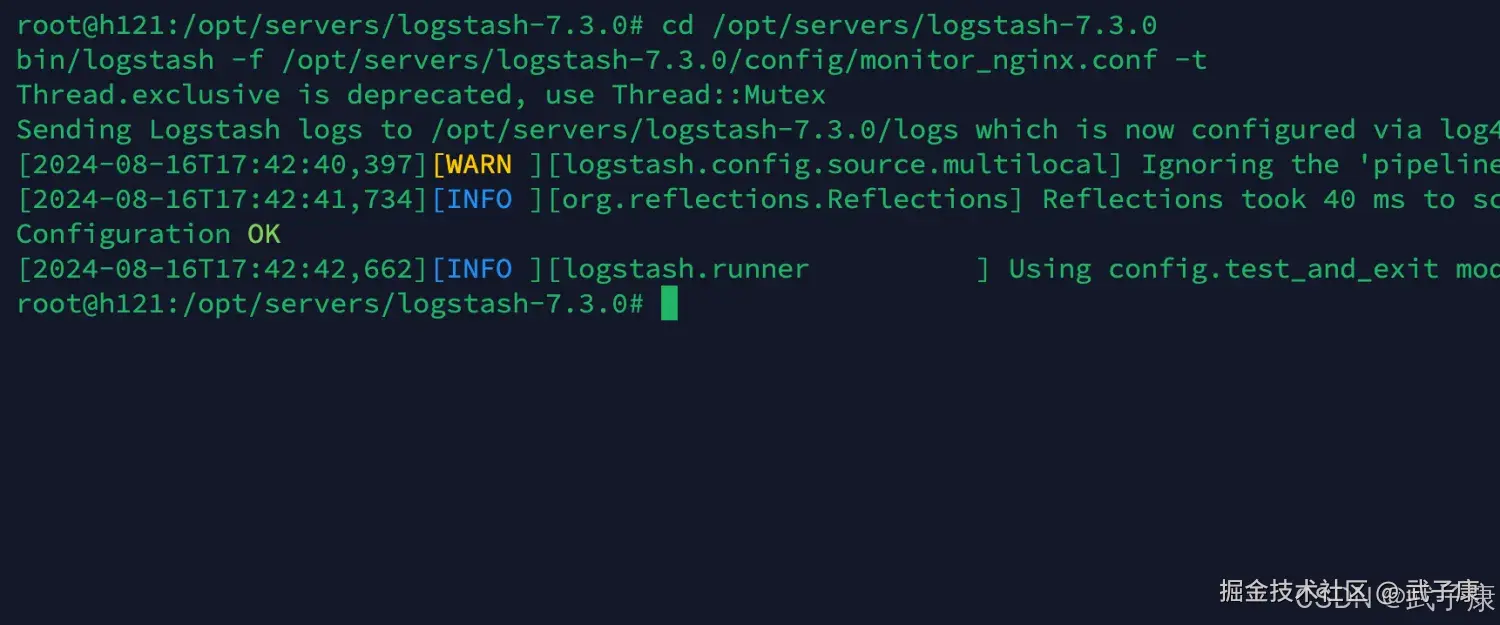The height and width of the screenshot is (625, 1500).
Task: Click the INFO label on the logstash.runner line
Action: [x=479, y=269]
